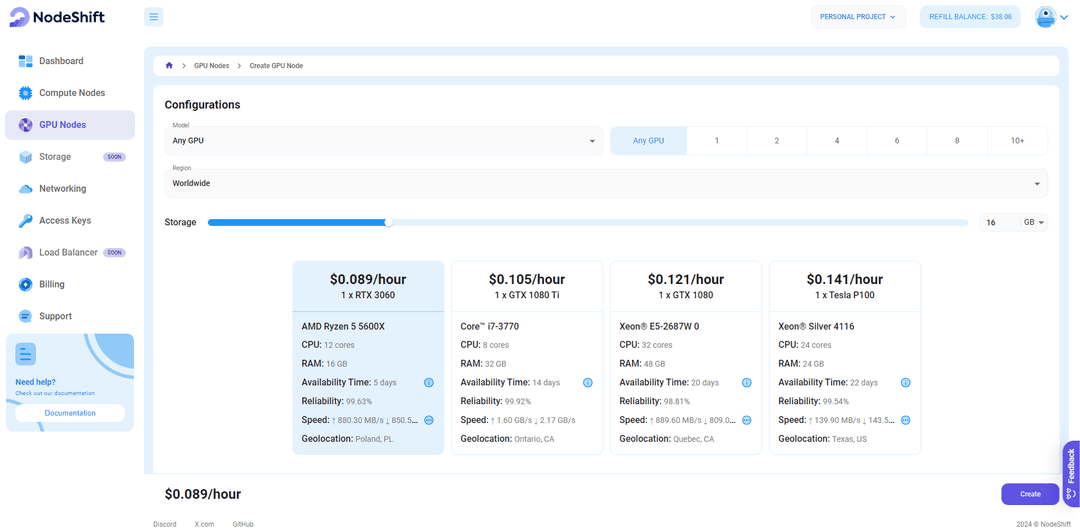Toggle the hamburger sidebar menu button
The width and height of the screenshot is (1080, 531).
pos(154,17)
